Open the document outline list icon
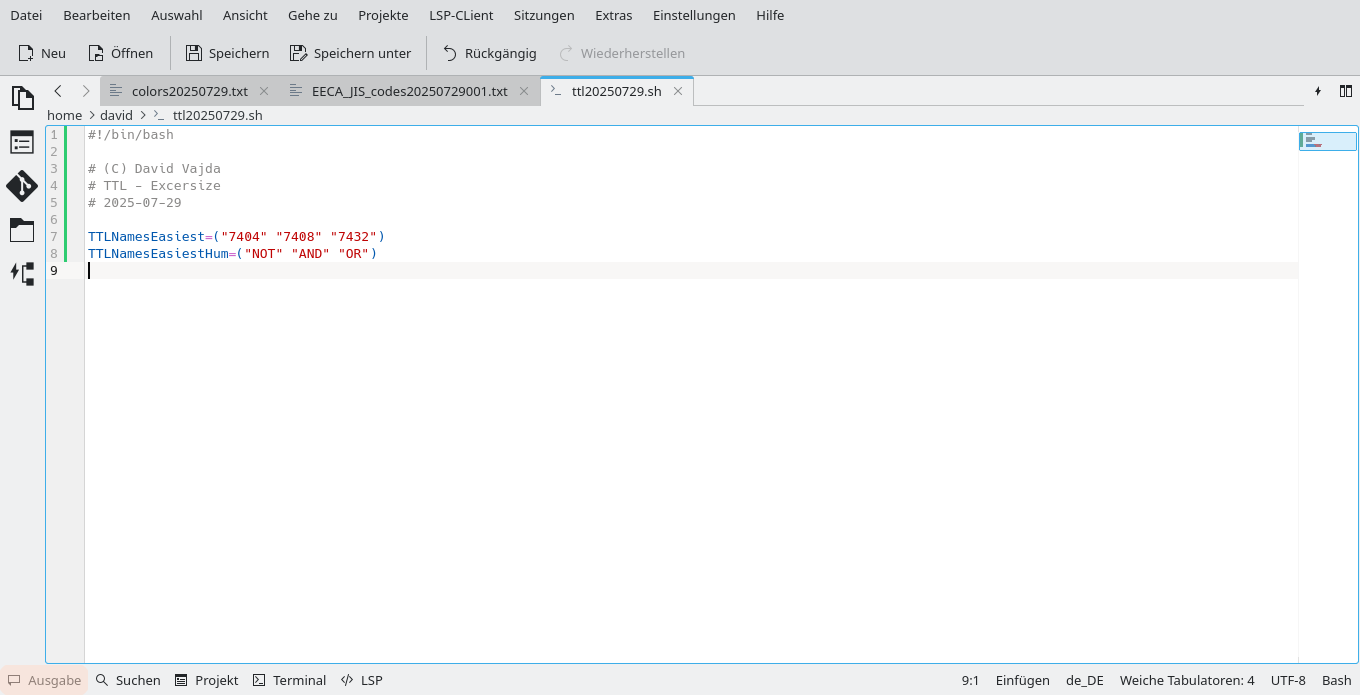Image resolution: width=1360 pixels, height=695 pixels. [22, 142]
